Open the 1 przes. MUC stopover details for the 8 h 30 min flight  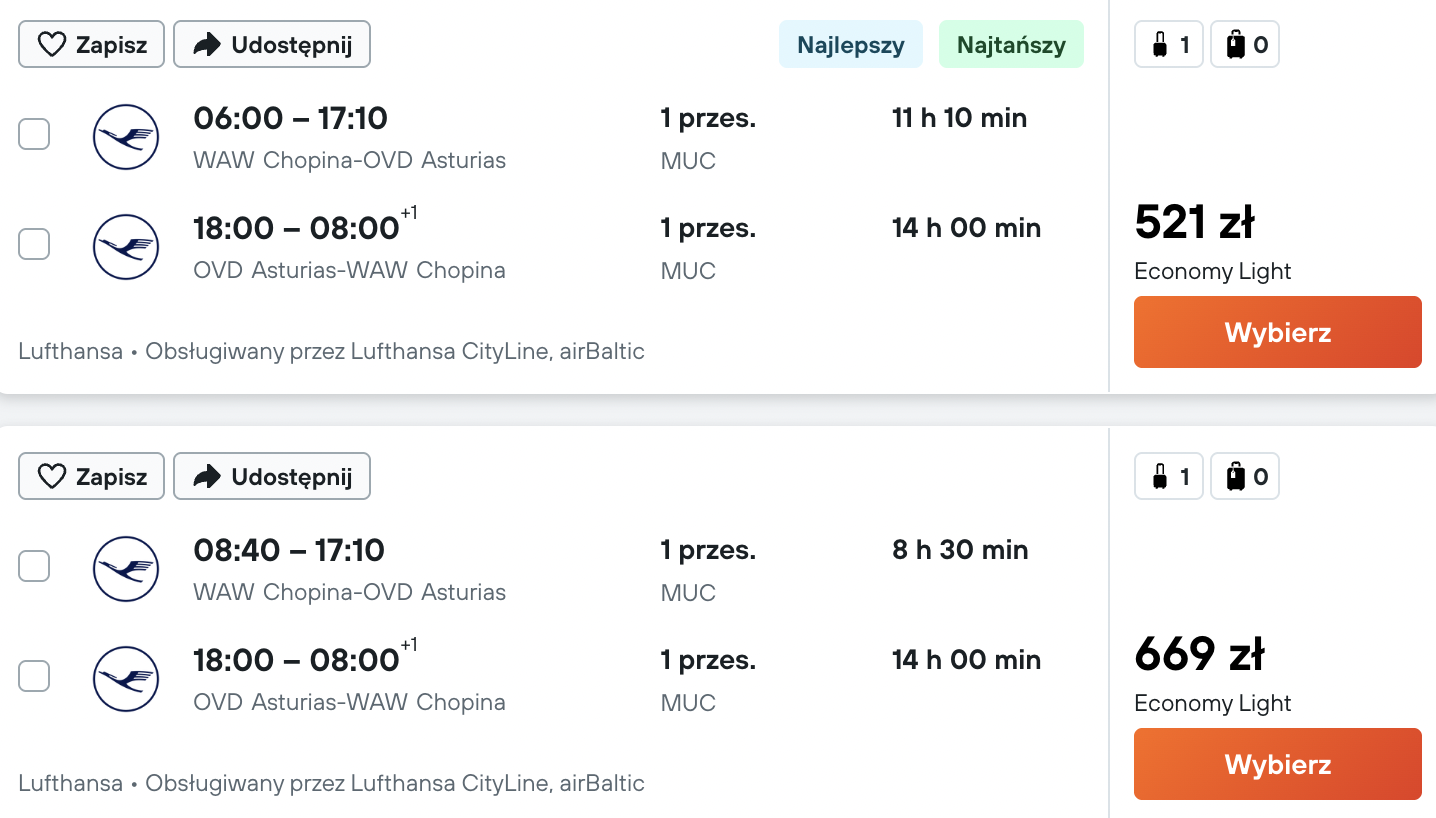708,570
